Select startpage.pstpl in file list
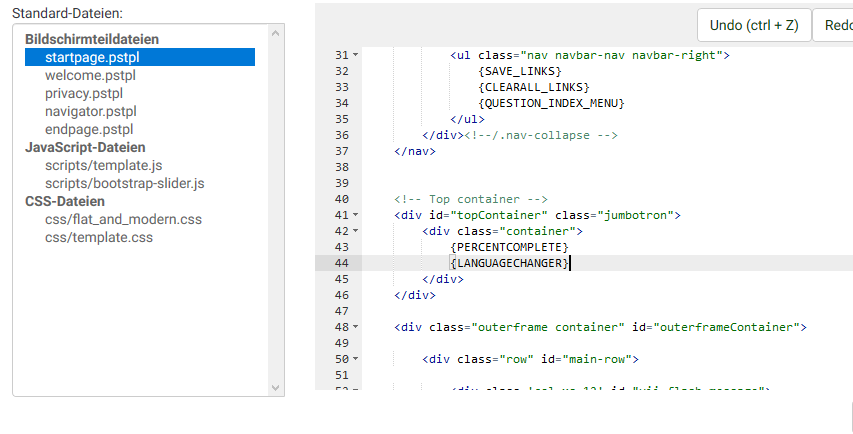Image resolution: width=853 pixels, height=434 pixels. point(91,57)
